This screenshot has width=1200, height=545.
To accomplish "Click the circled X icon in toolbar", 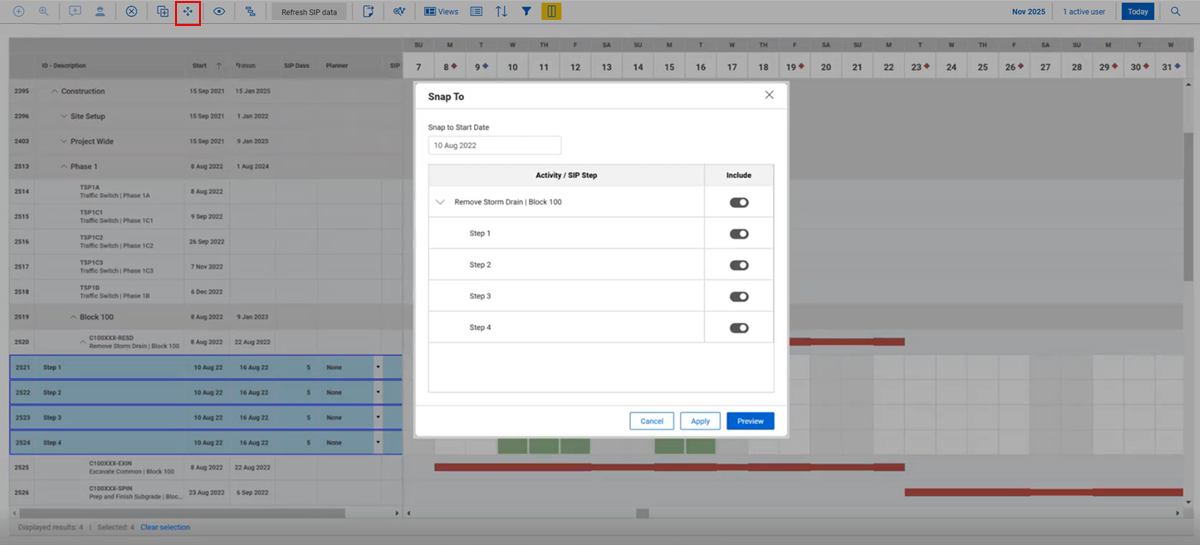I will point(131,12).
